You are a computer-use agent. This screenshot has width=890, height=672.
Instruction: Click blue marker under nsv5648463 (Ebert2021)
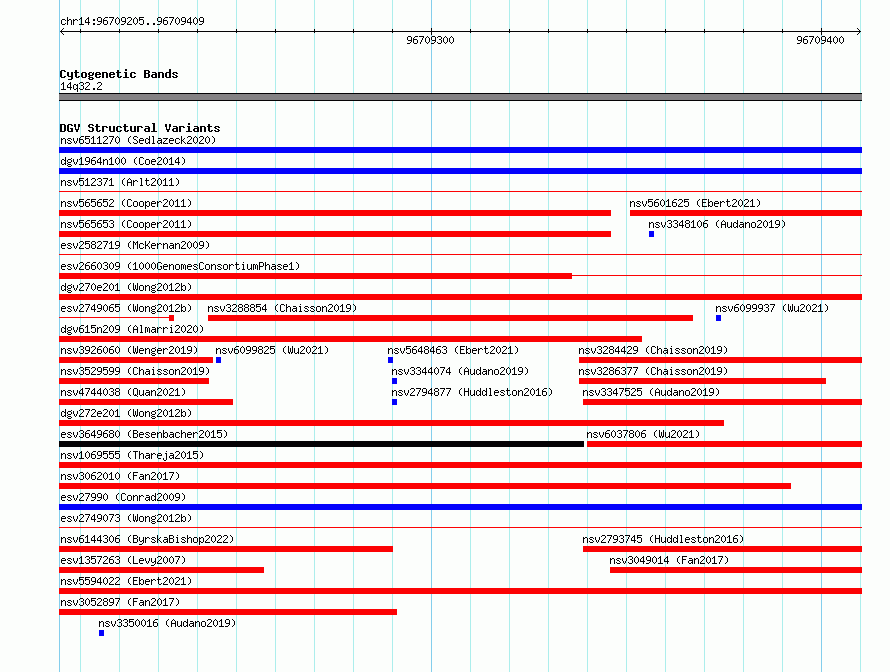(391, 360)
